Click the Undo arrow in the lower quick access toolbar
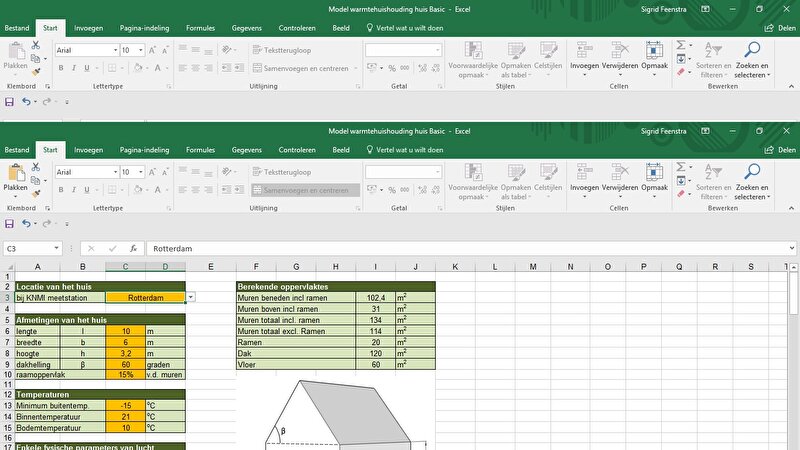This screenshot has width=800, height=450. point(27,223)
